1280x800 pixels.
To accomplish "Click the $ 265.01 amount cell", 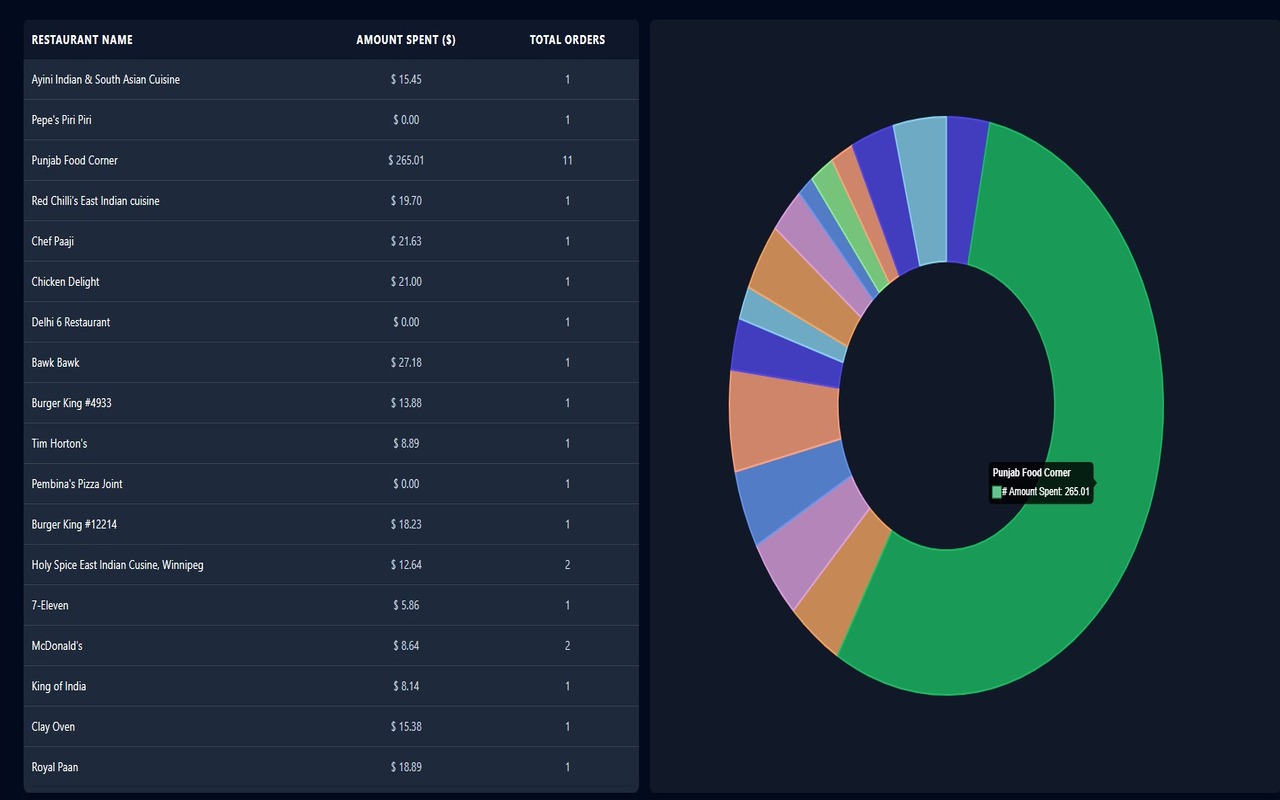I will (406, 160).
